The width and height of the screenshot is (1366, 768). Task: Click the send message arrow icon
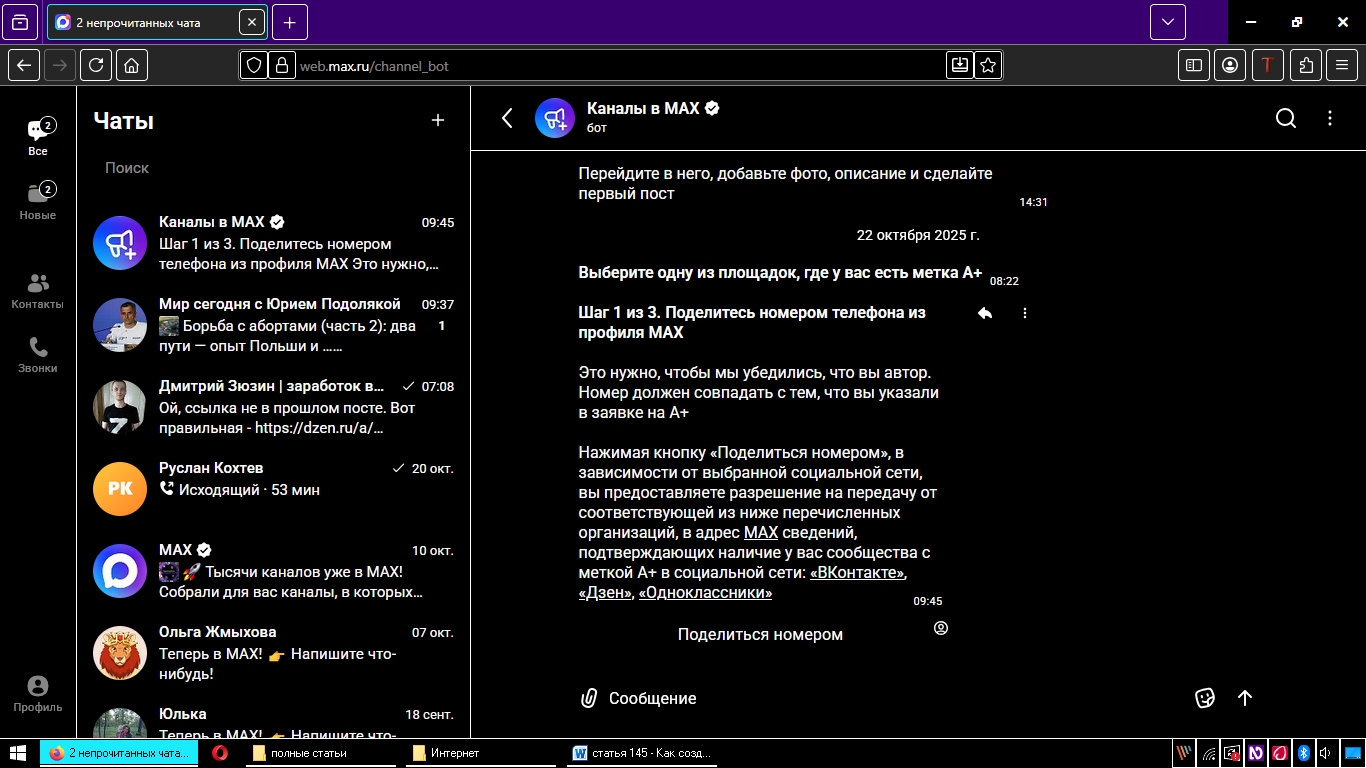1245,698
